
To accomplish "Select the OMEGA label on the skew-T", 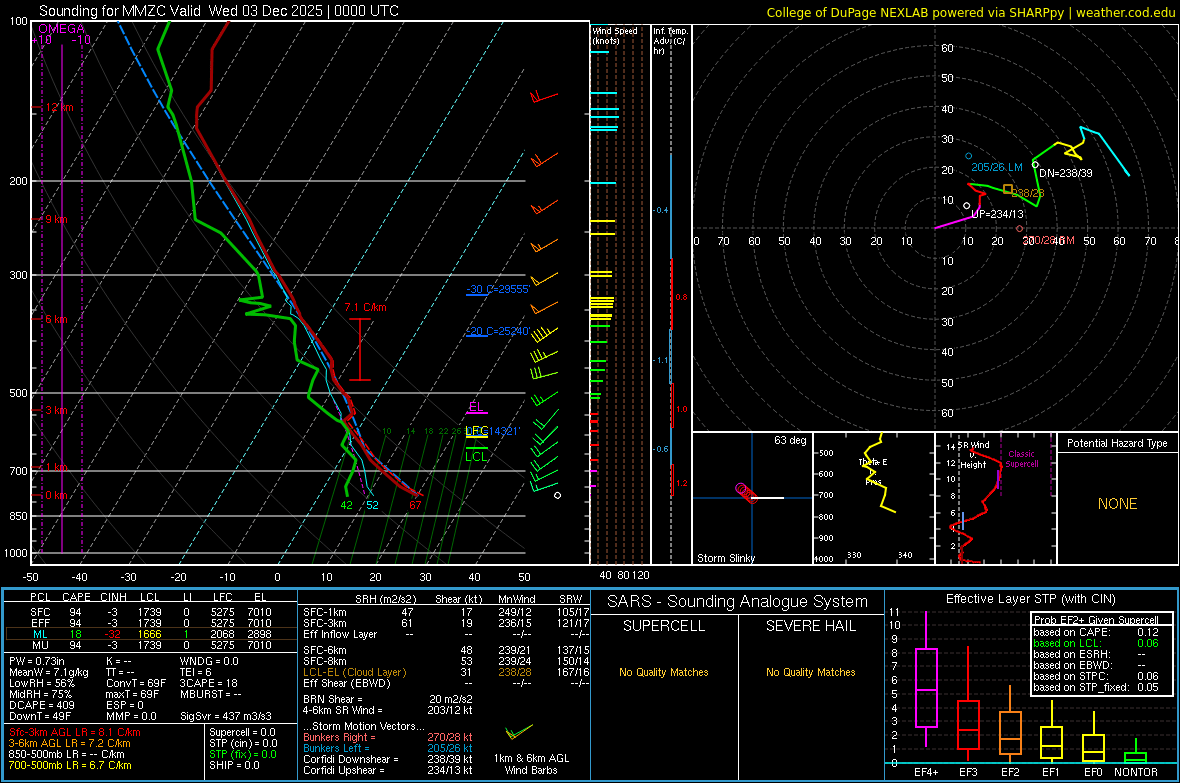I will pos(62,29).
